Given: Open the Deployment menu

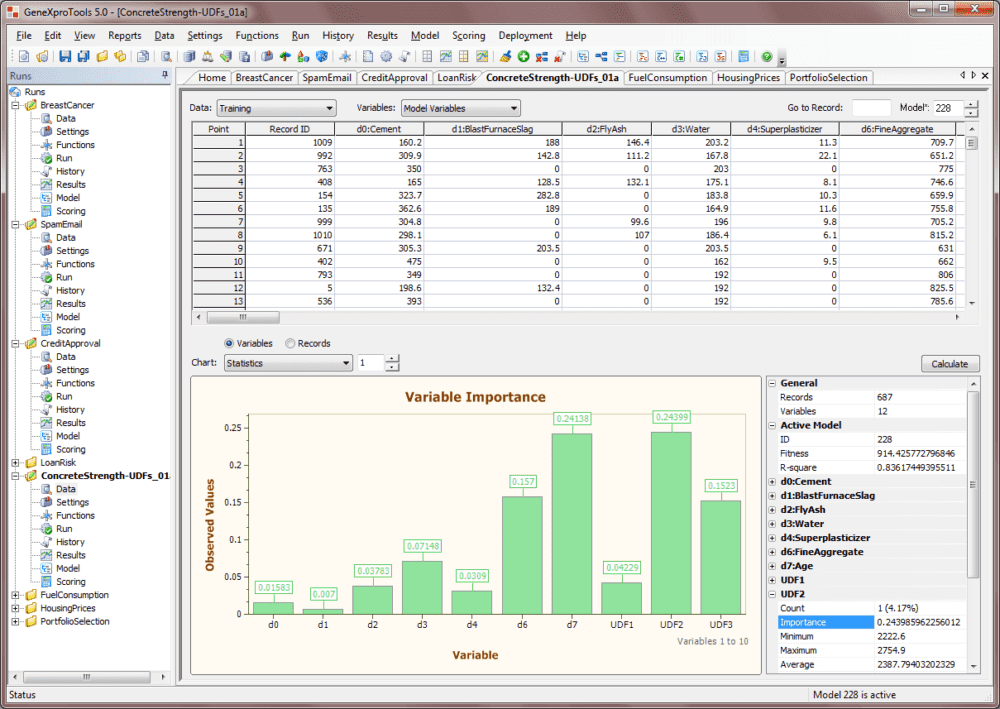Looking at the screenshot, I should click(x=525, y=35).
